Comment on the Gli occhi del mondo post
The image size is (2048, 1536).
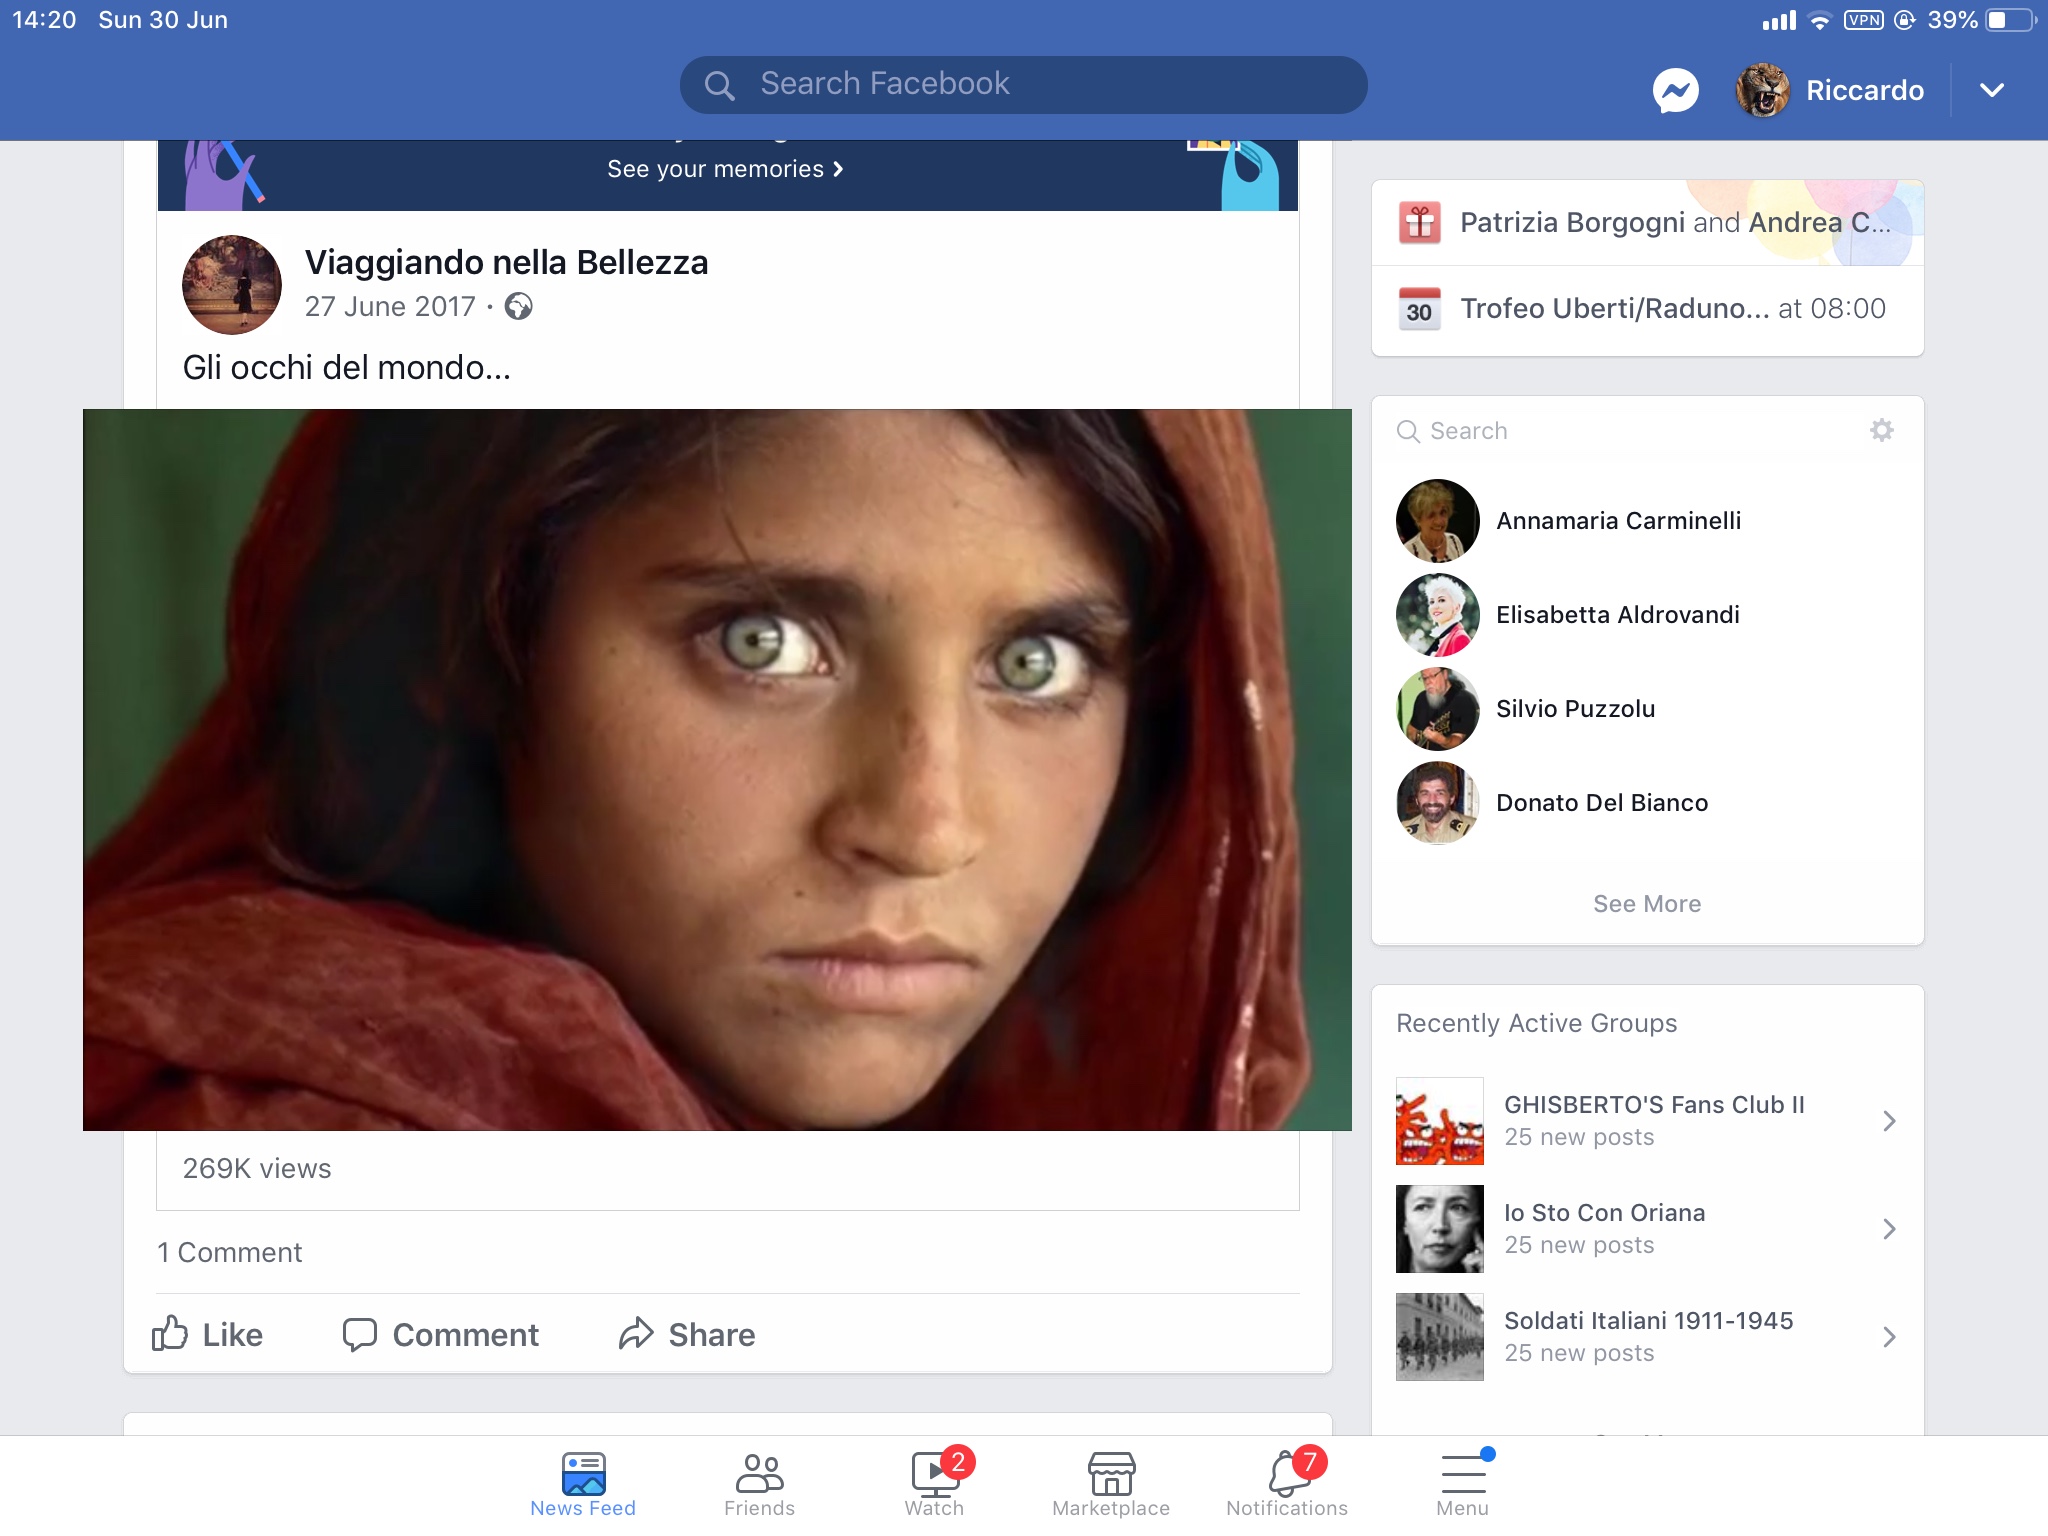click(x=440, y=1334)
